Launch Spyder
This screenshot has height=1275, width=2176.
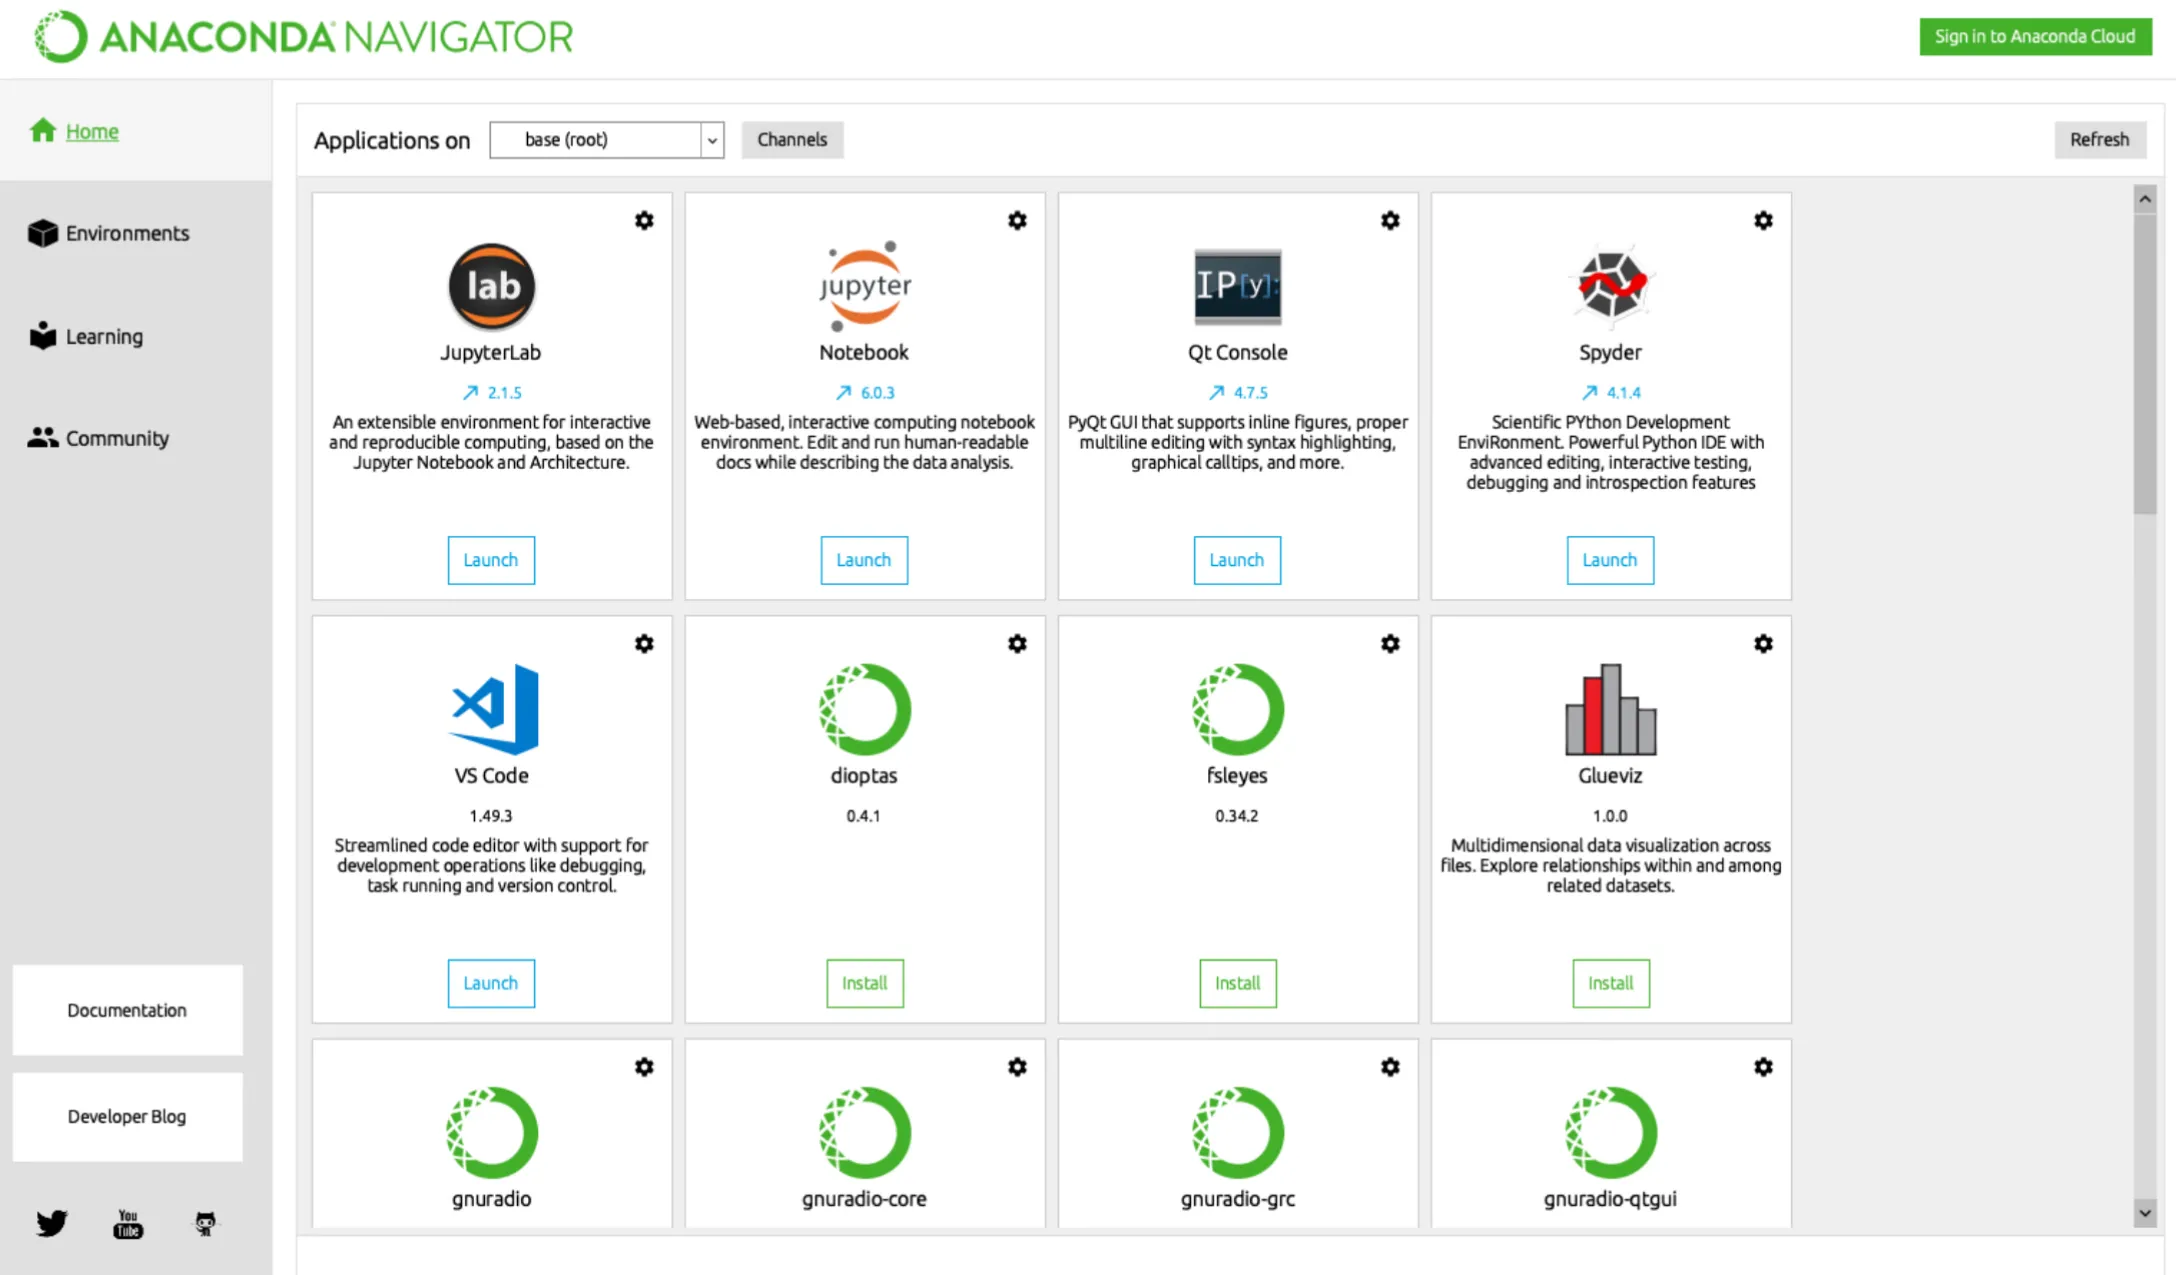[x=1610, y=560]
